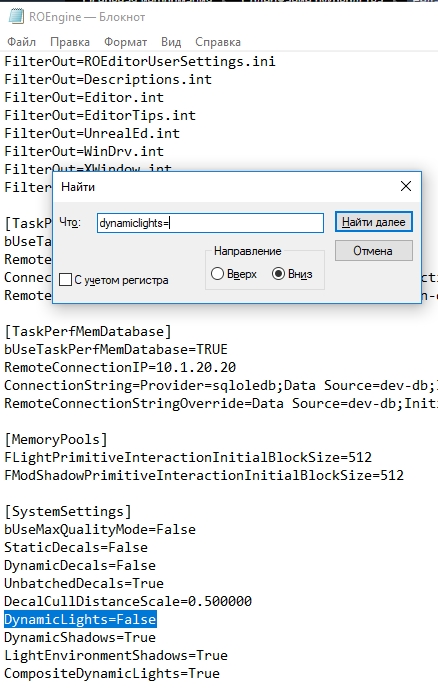Click the bUseMaxQualityMode=False line
The width and height of the screenshot is (438, 691).
pyautogui.click(x=100, y=529)
